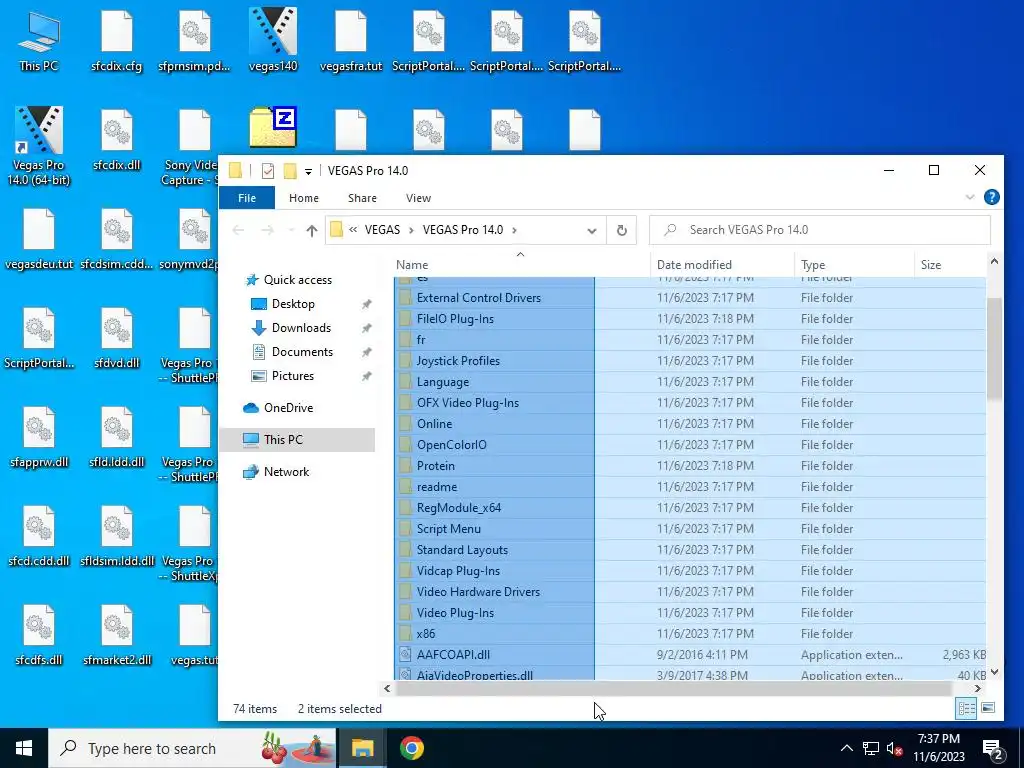Click VEGAS in the address breadcrumb

tap(382, 230)
